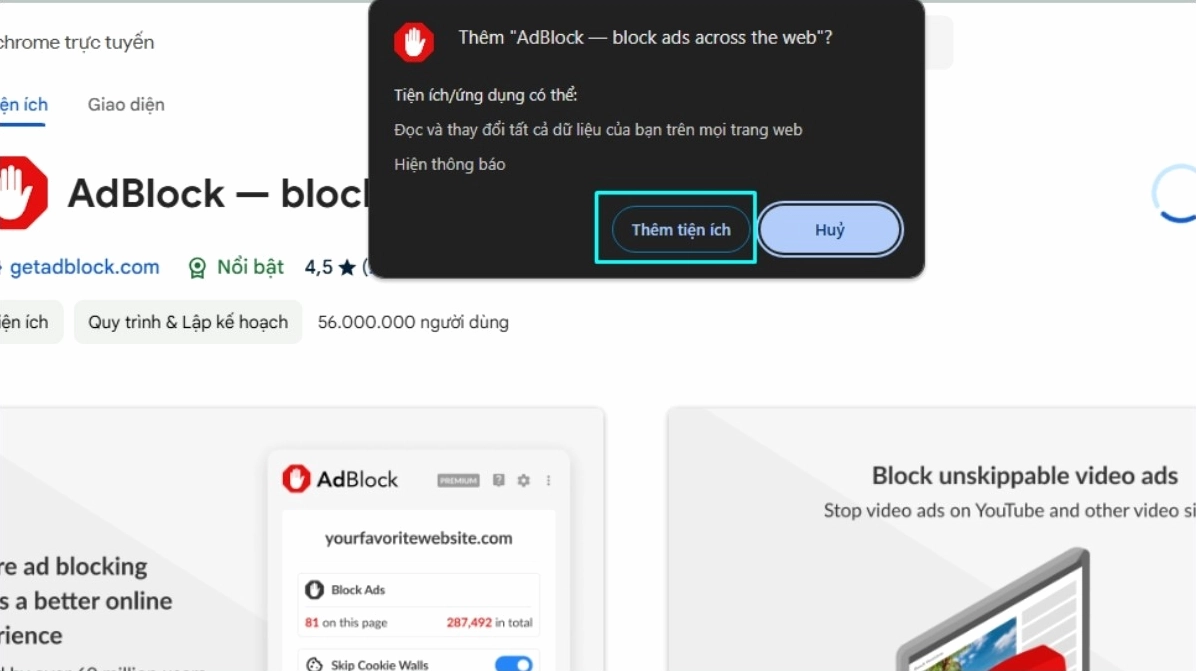The height and width of the screenshot is (671, 1196).
Task: Click the Block unskippable video ads slide
Action: click(x=932, y=539)
